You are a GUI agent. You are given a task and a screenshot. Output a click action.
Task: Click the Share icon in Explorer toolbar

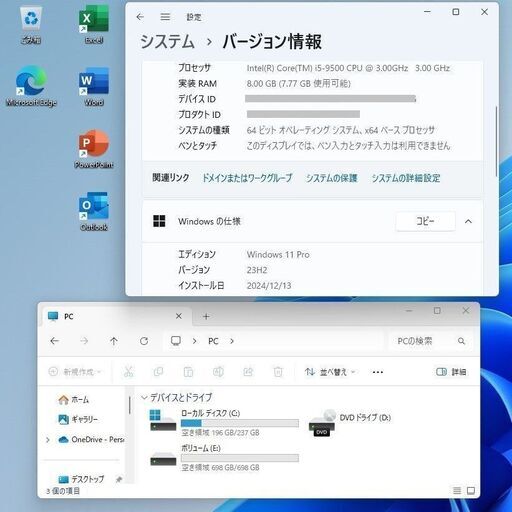(248, 372)
